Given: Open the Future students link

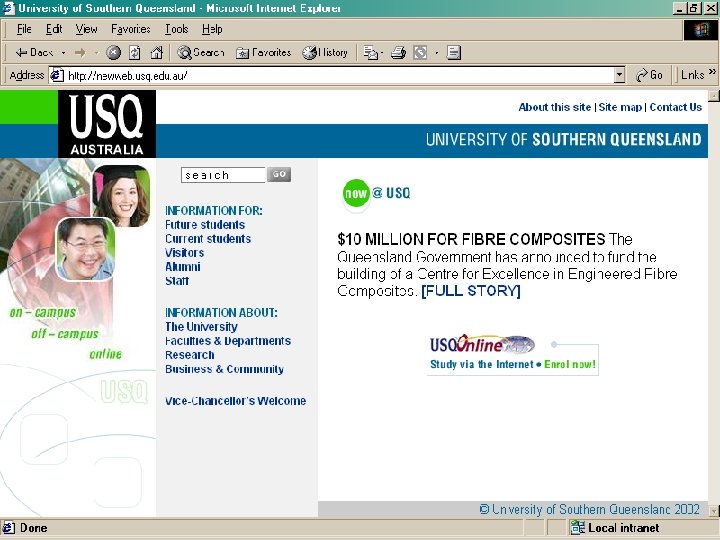Looking at the screenshot, I should pos(205,225).
